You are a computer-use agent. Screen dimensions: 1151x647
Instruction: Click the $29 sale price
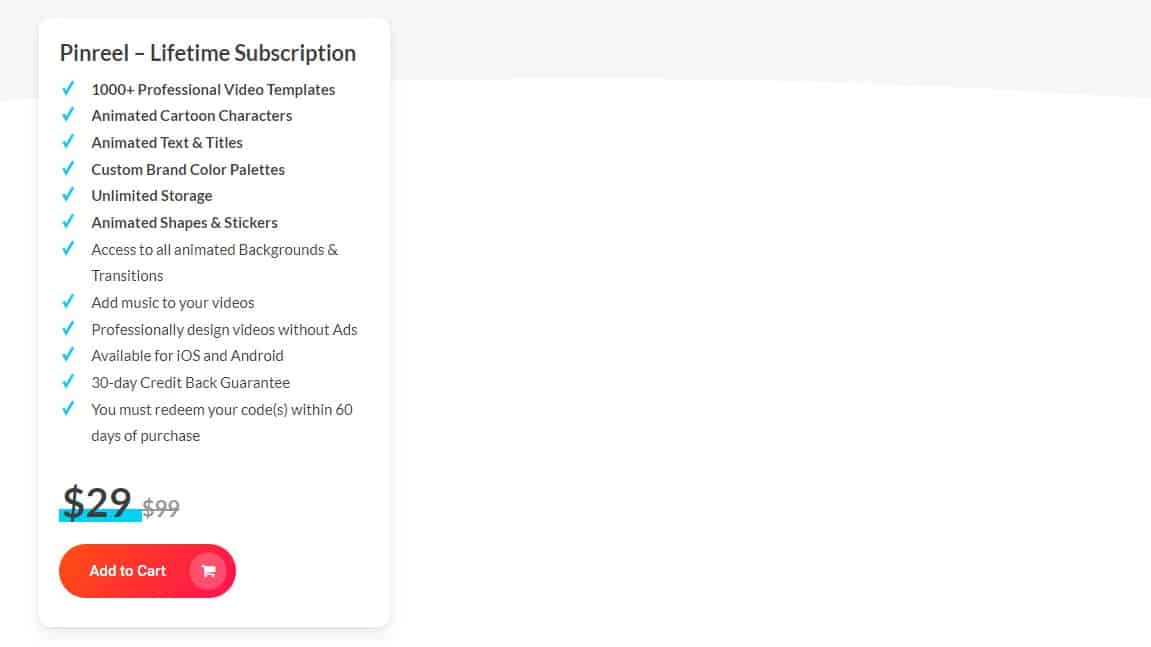click(97, 501)
